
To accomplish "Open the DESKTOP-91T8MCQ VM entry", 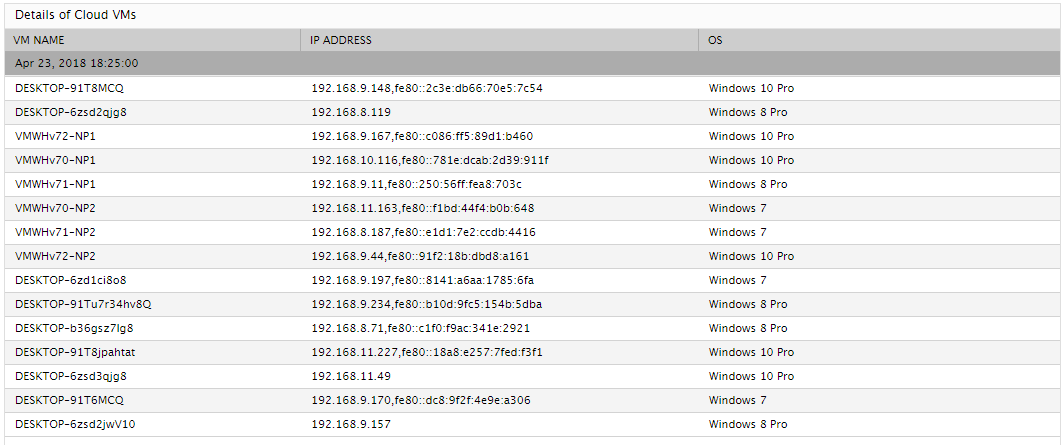I will pyautogui.click(x=69, y=88).
